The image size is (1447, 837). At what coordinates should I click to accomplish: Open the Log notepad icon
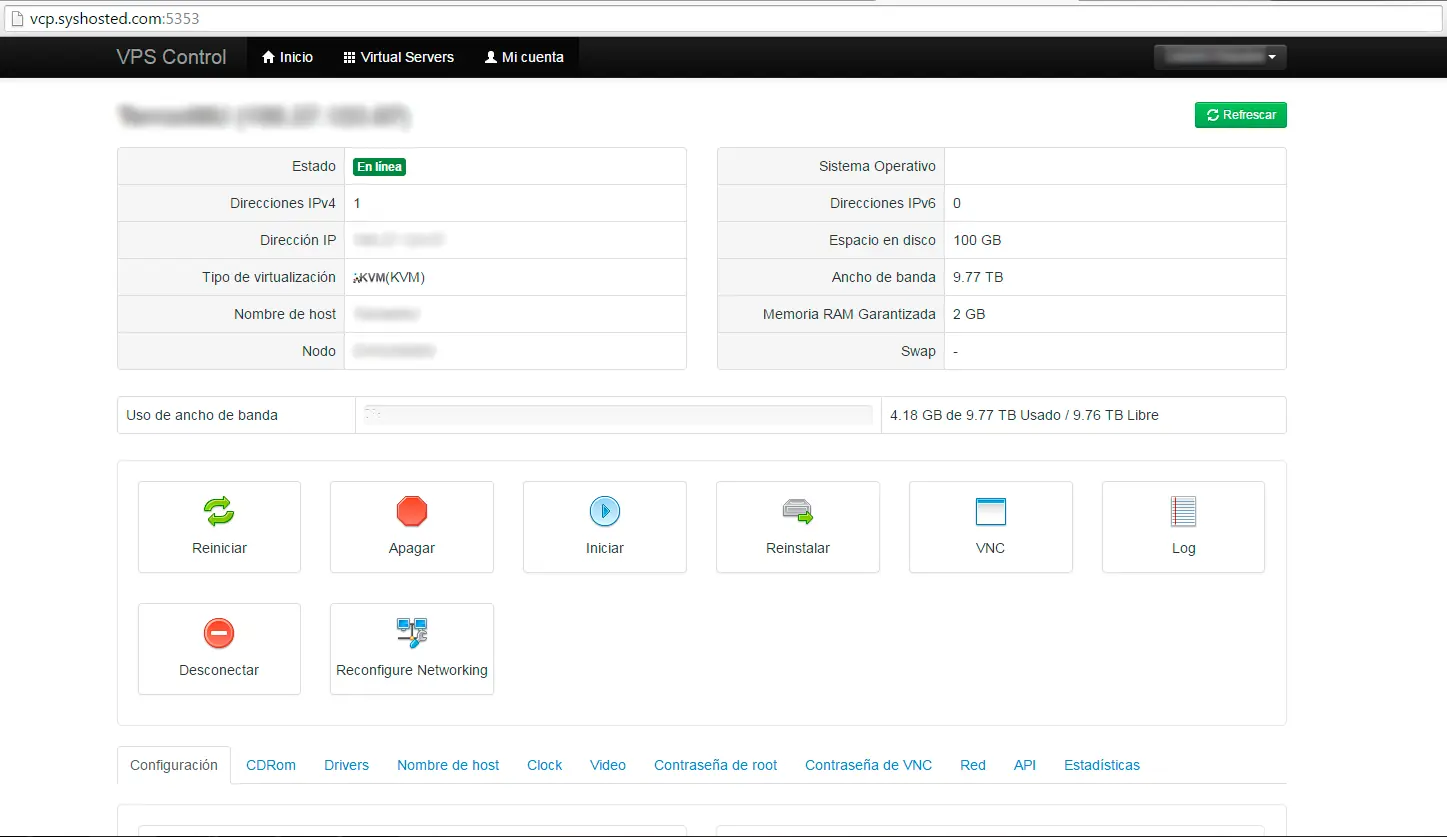pyautogui.click(x=1184, y=512)
